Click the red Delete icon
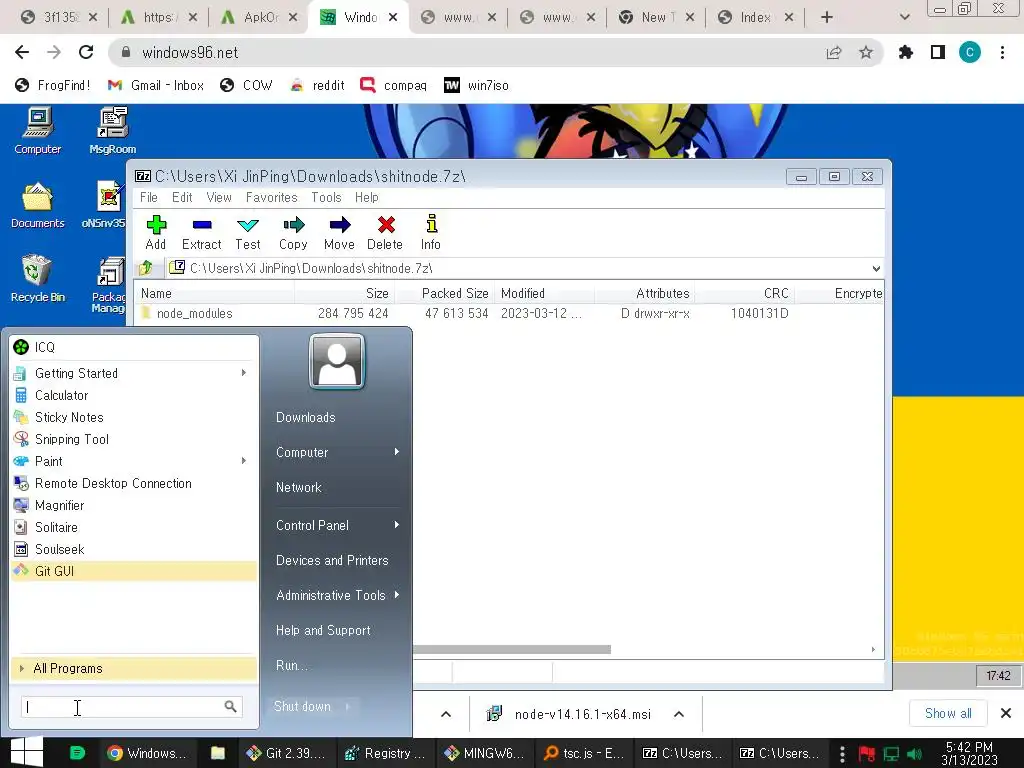The height and width of the screenshot is (768, 1024). 385,233
